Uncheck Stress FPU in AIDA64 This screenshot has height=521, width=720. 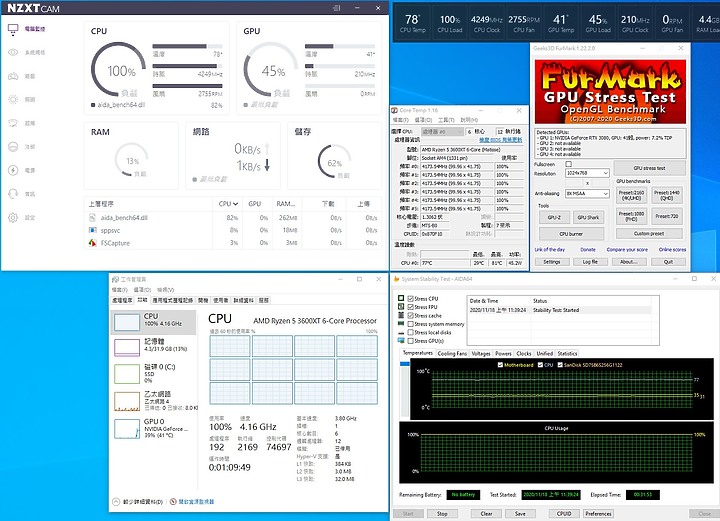pos(411,307)
